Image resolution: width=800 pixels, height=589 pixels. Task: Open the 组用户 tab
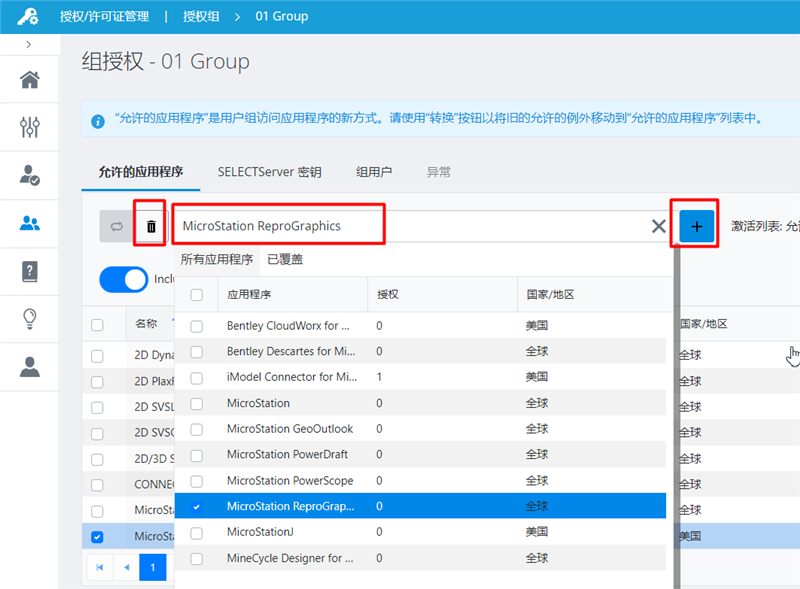point(374,172)
